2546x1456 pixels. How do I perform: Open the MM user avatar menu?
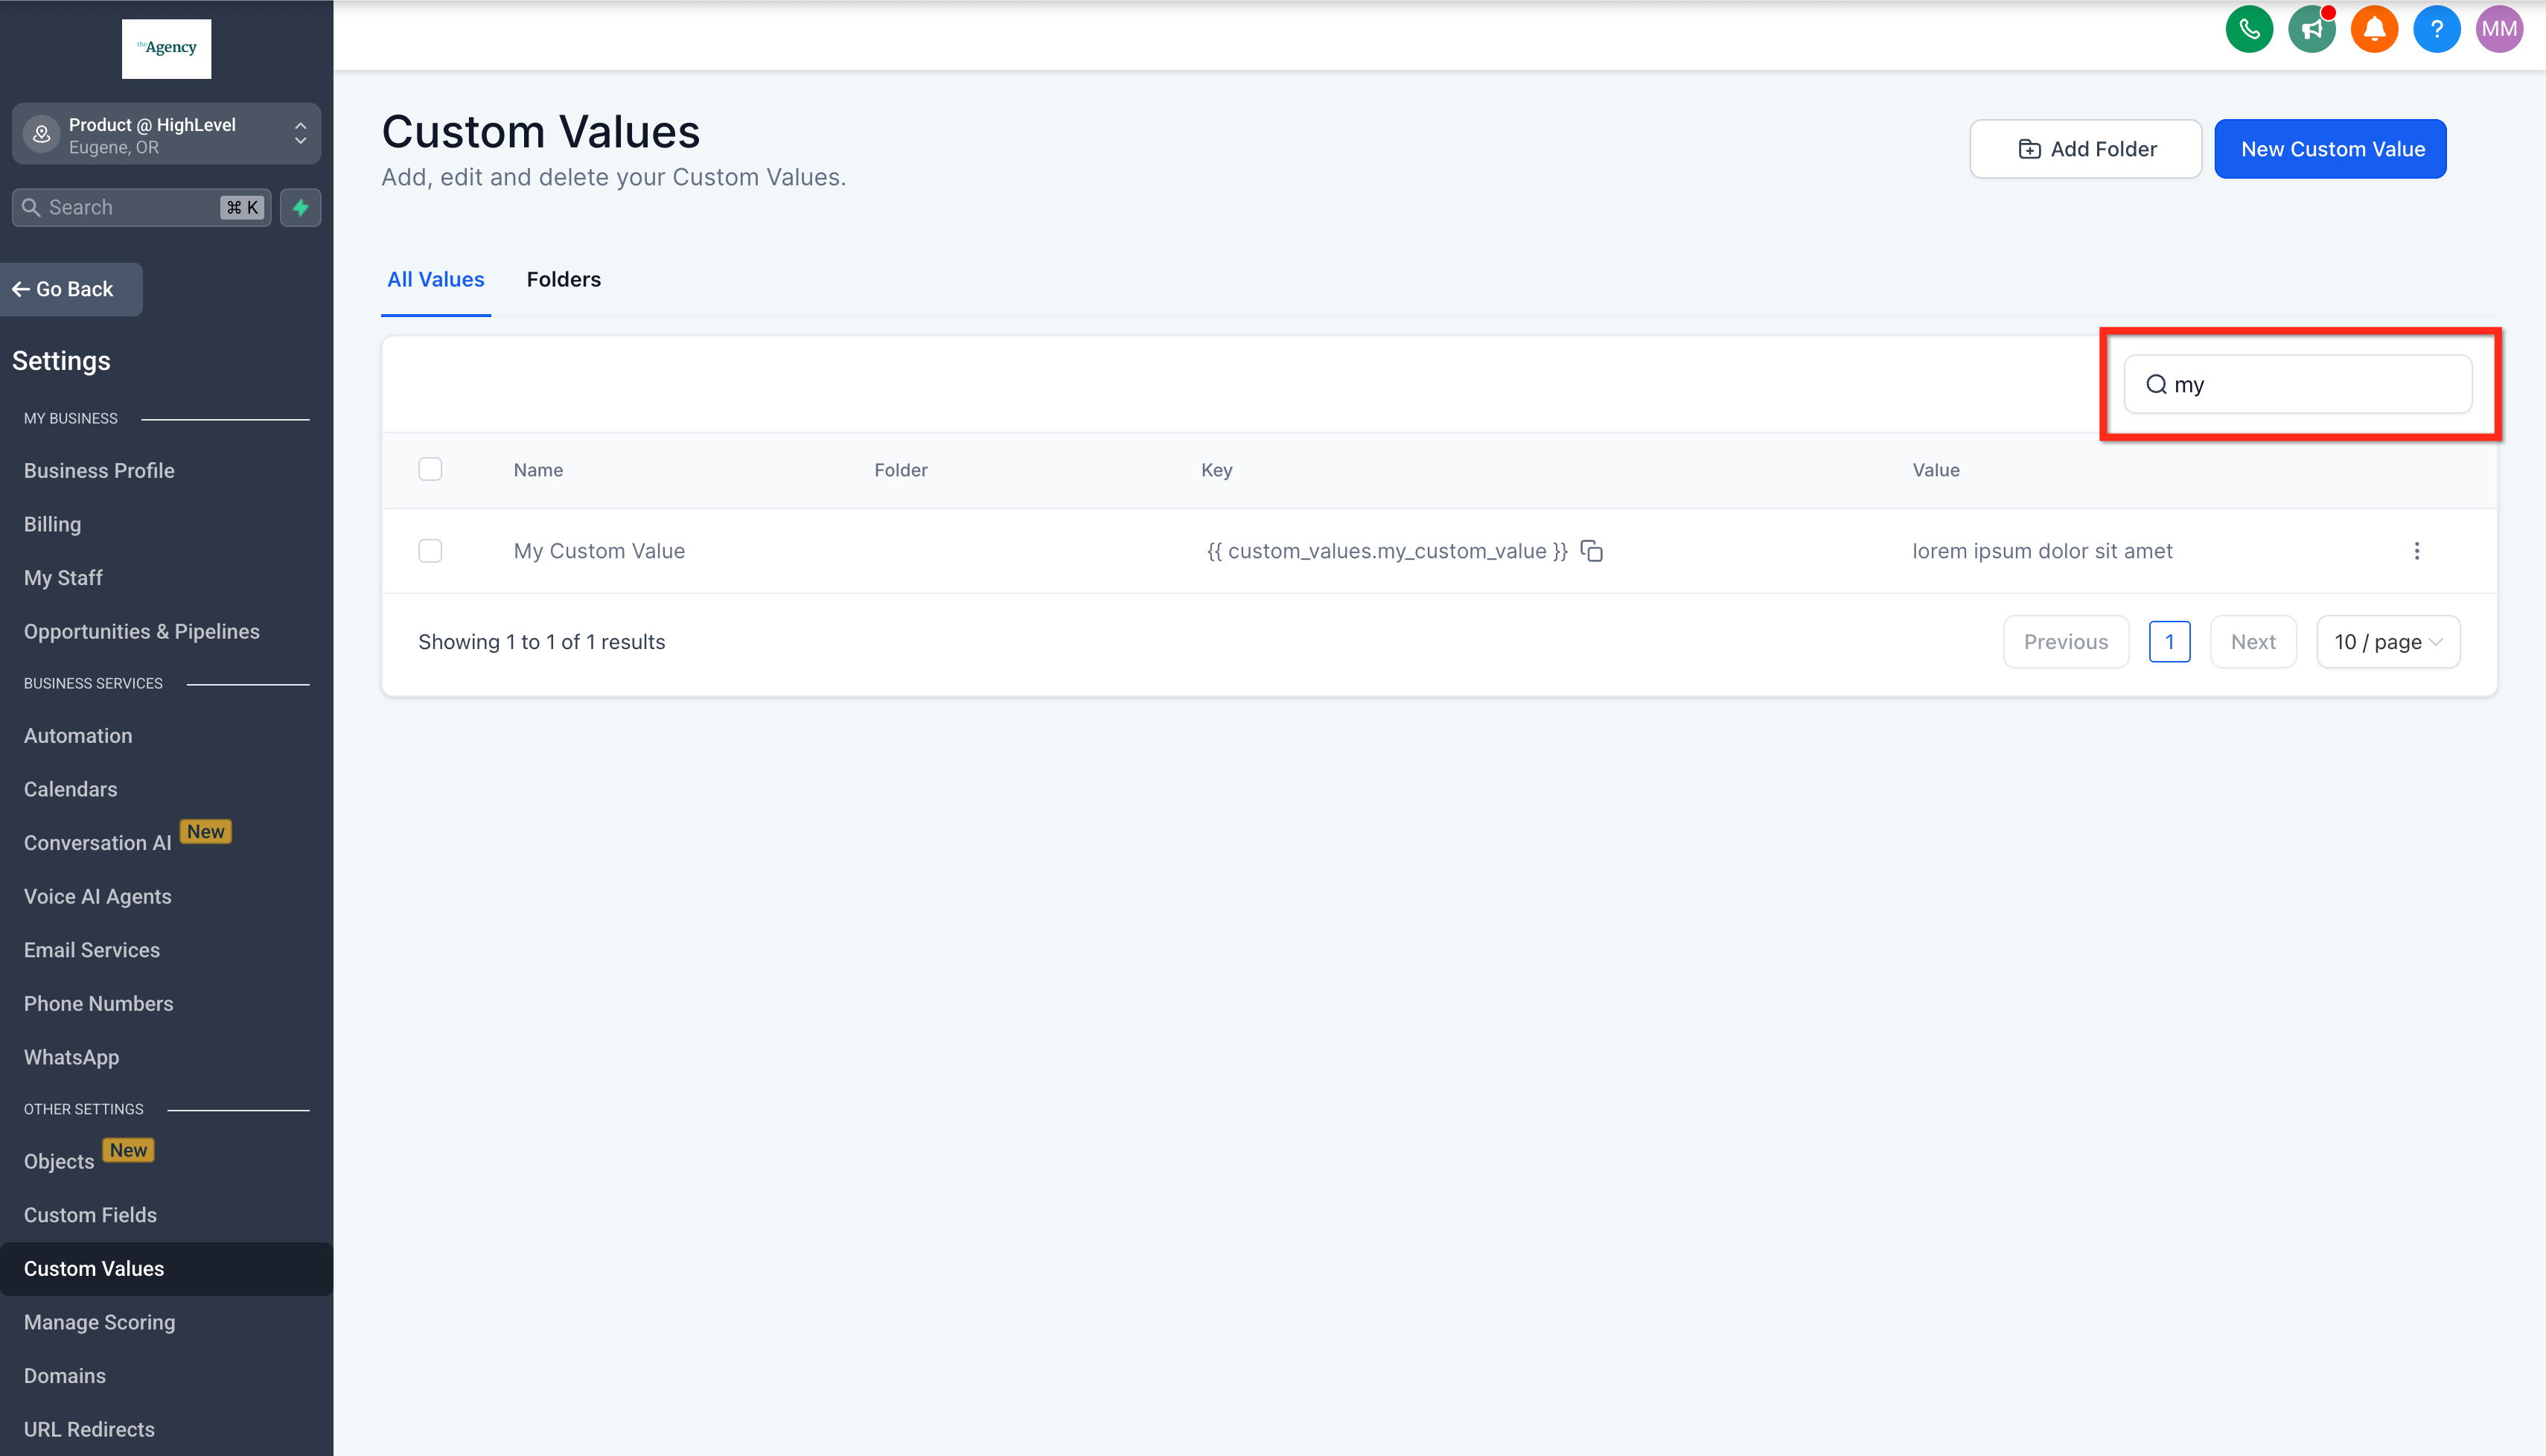(2498, 29)
